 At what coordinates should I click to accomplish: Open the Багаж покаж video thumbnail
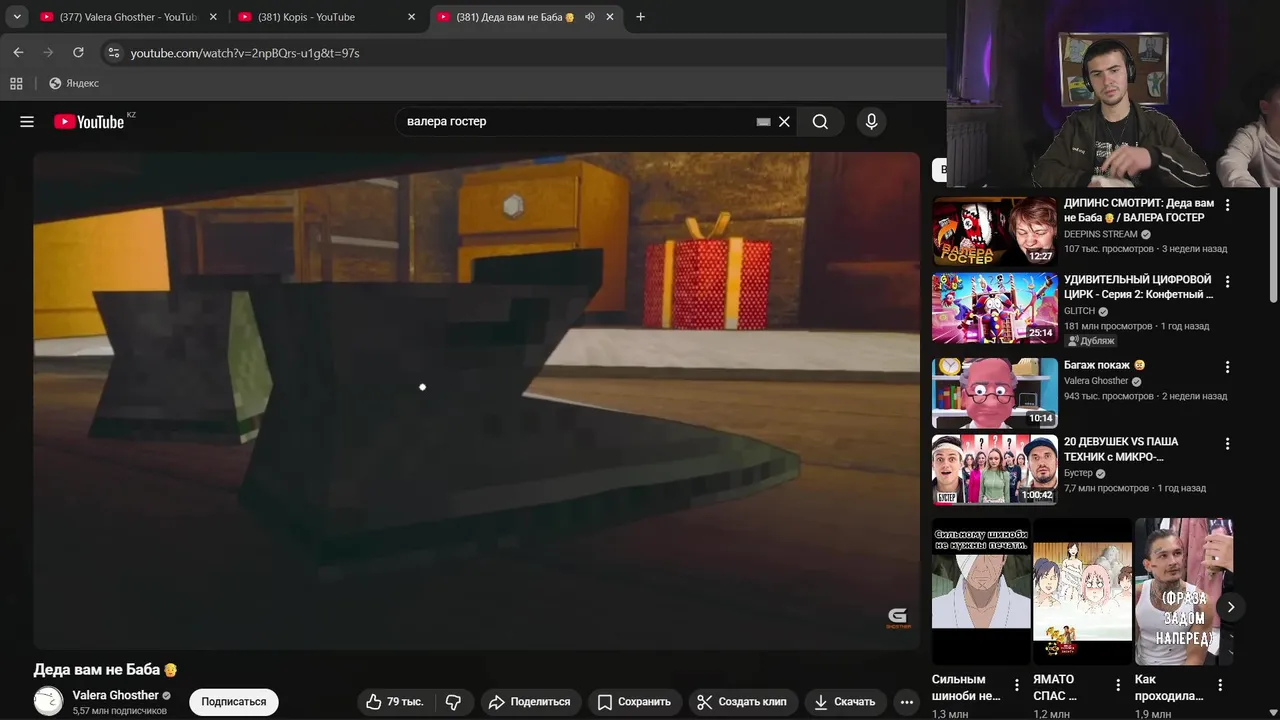click(994, 393)
